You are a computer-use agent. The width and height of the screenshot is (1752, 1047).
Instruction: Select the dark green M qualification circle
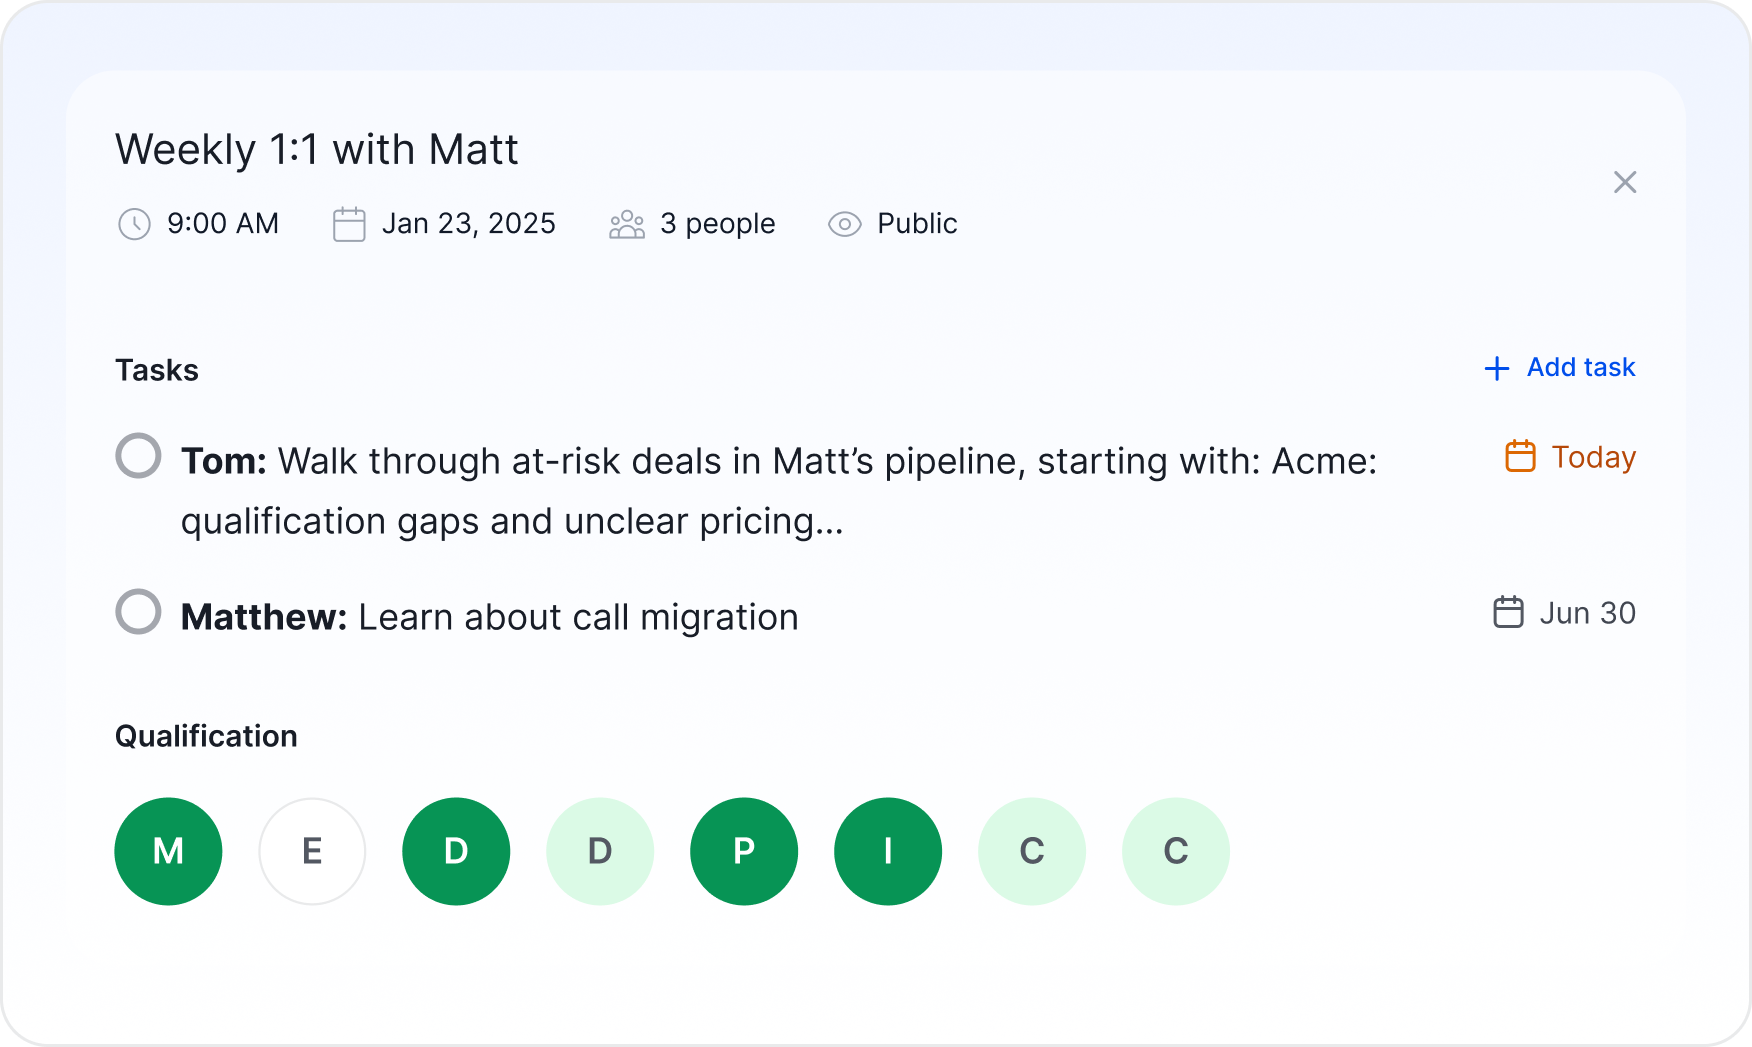click(168, 851)
